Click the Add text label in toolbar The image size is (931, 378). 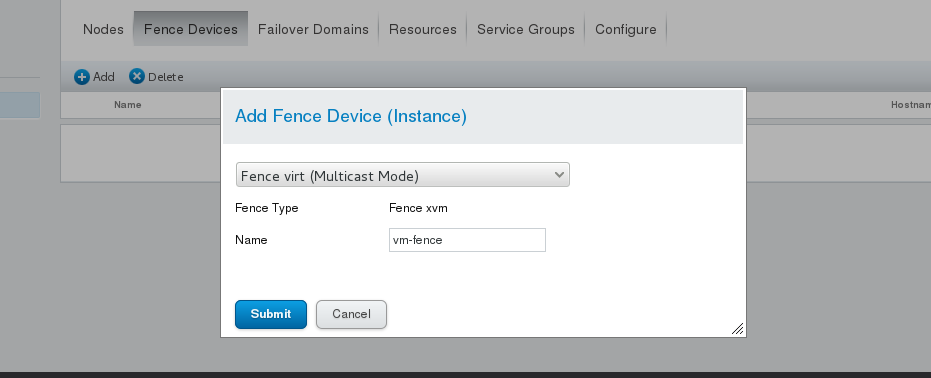click(104, 77)
